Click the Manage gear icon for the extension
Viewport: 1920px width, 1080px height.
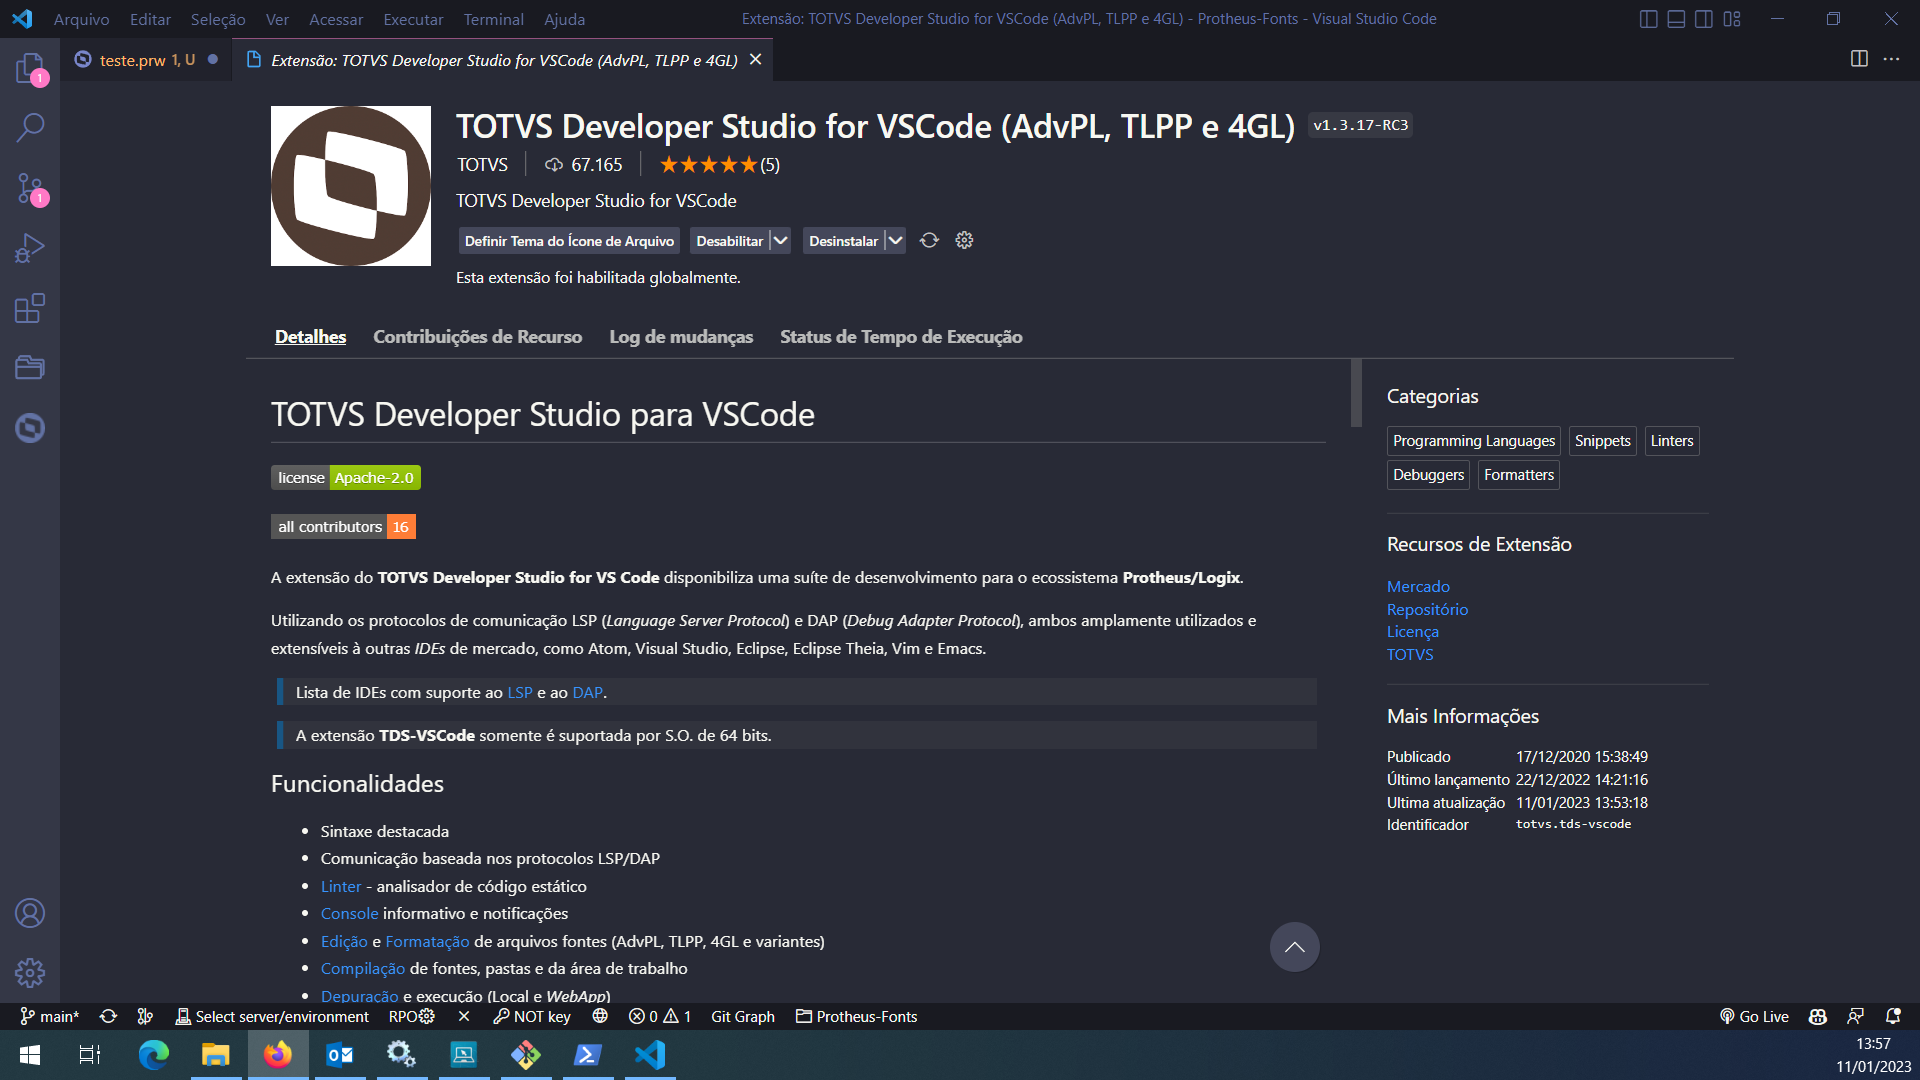(964, 240)
